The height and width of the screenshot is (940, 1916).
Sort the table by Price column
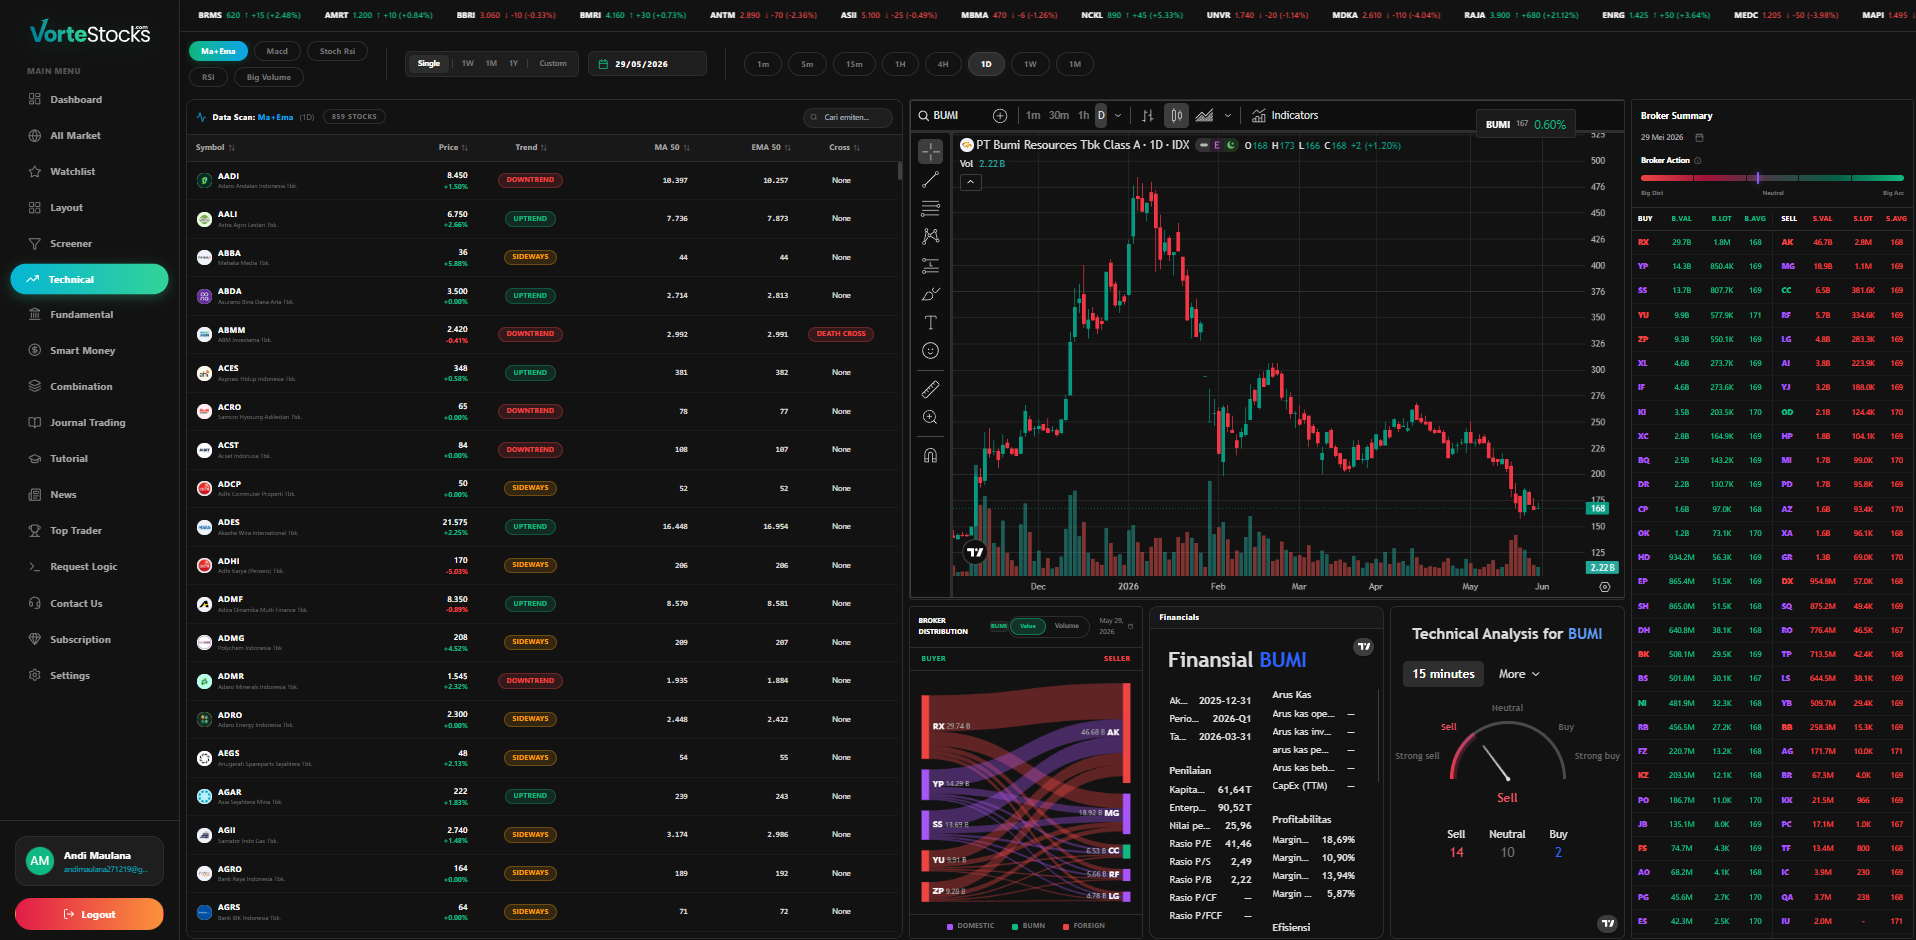pyautogui.click(x=453, y=148)
